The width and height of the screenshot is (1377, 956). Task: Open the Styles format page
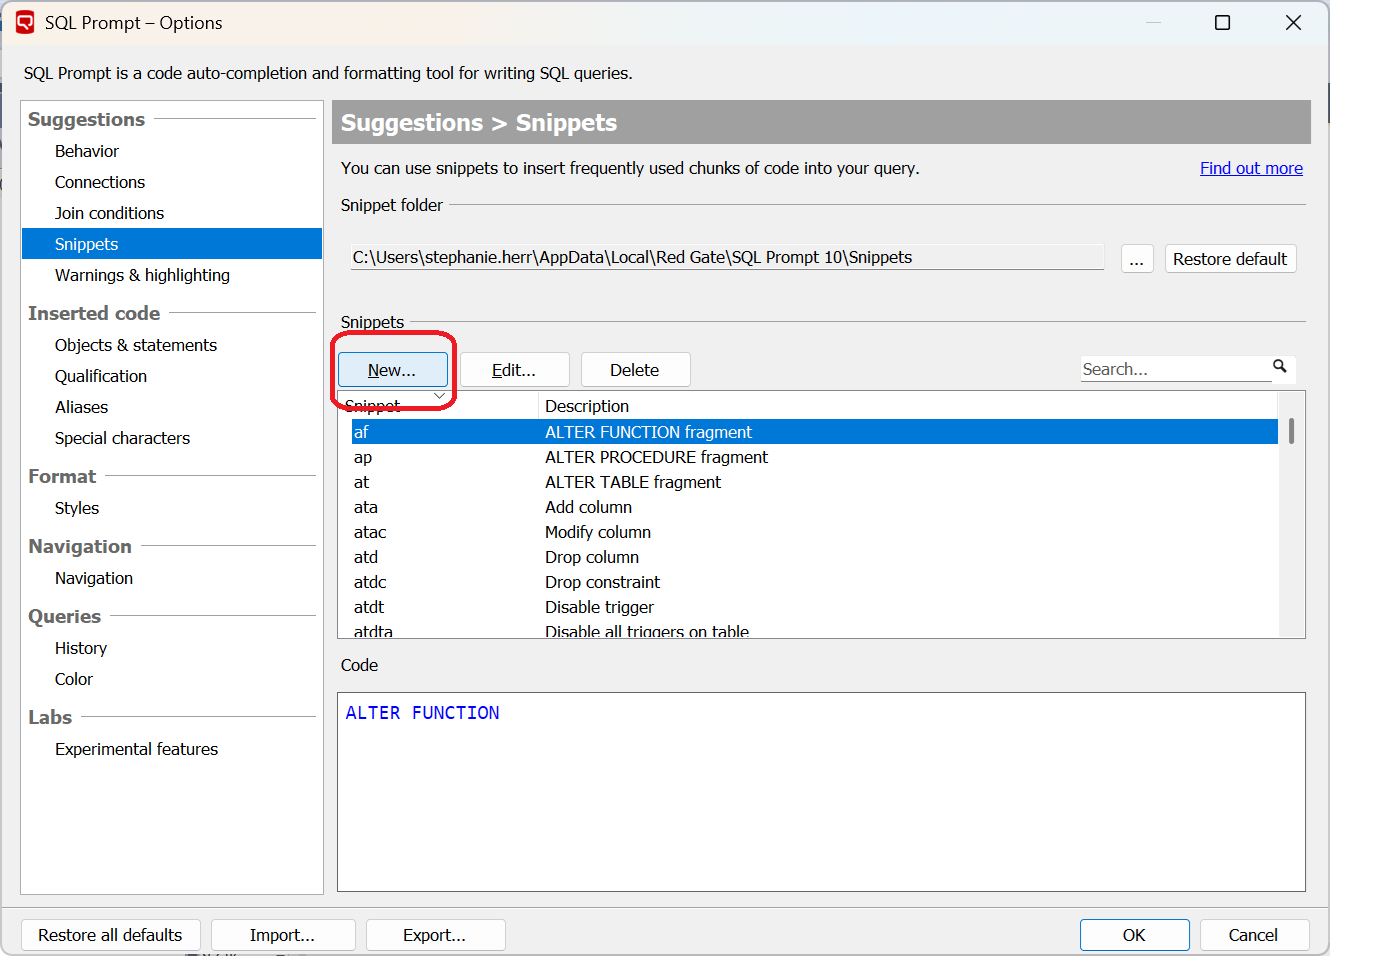pyautogui.click(x=77, y=508)
